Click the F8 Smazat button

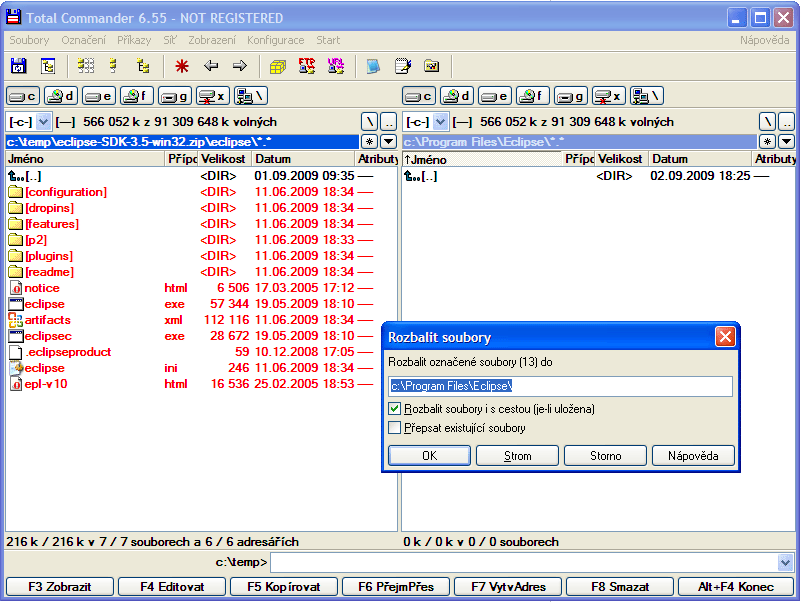(620, 587)
